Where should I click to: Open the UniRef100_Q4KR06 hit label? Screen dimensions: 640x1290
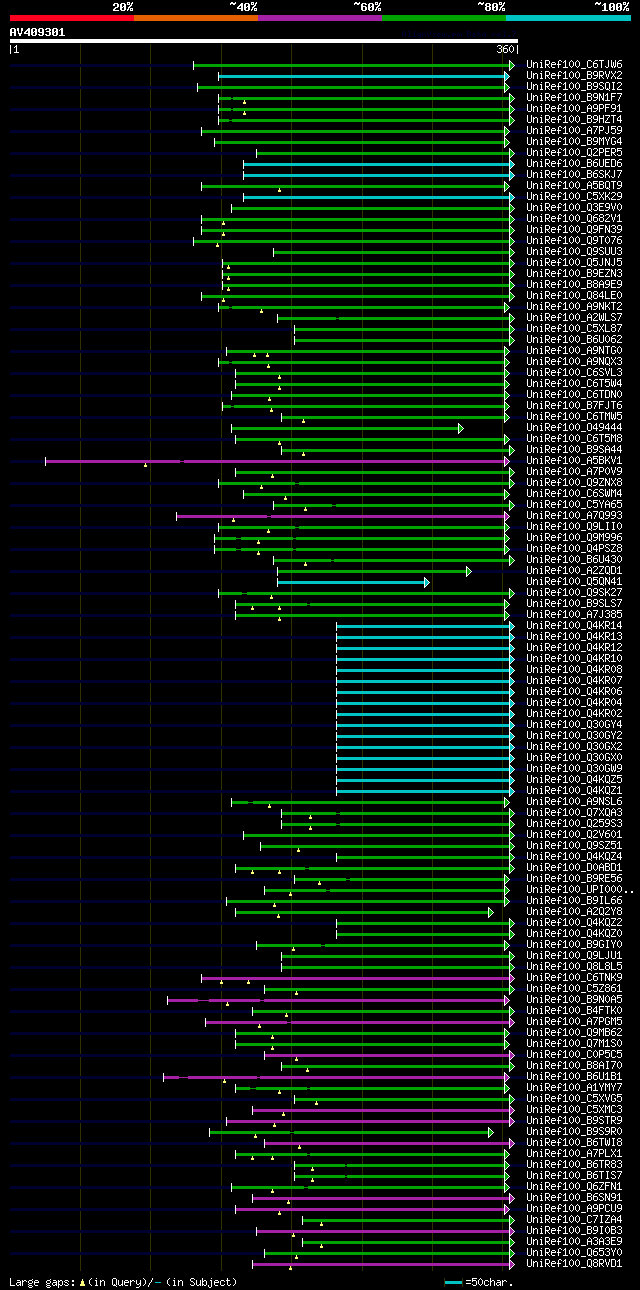pyautogui.click(x=573, y=692)
